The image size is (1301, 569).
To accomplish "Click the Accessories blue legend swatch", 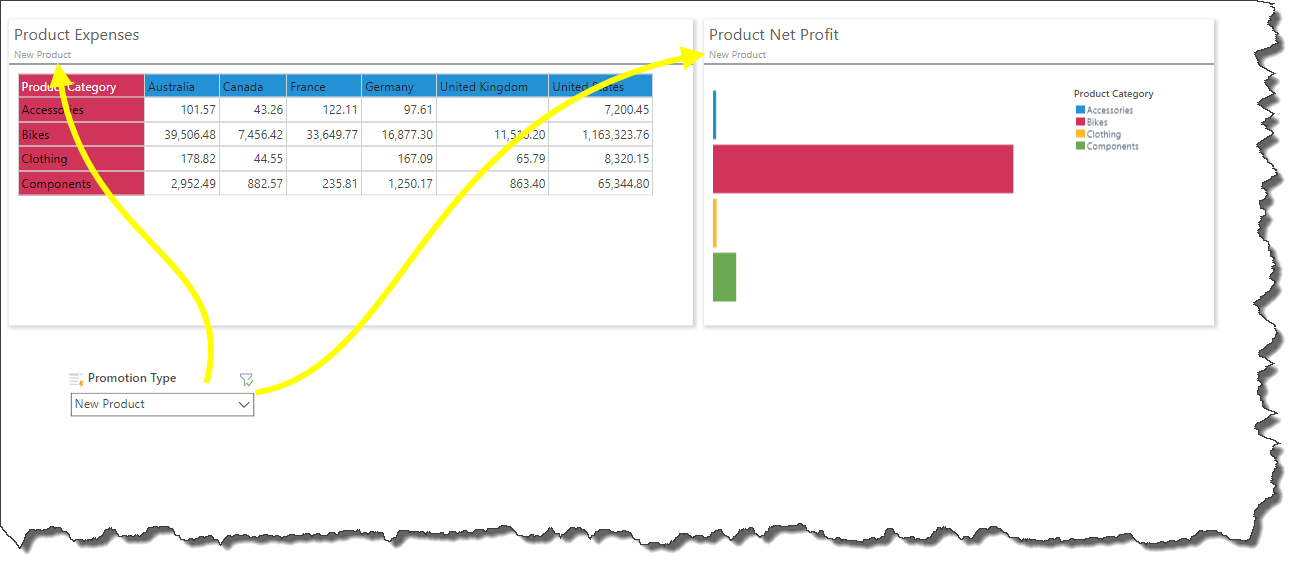I will [x=1080, y=110].
